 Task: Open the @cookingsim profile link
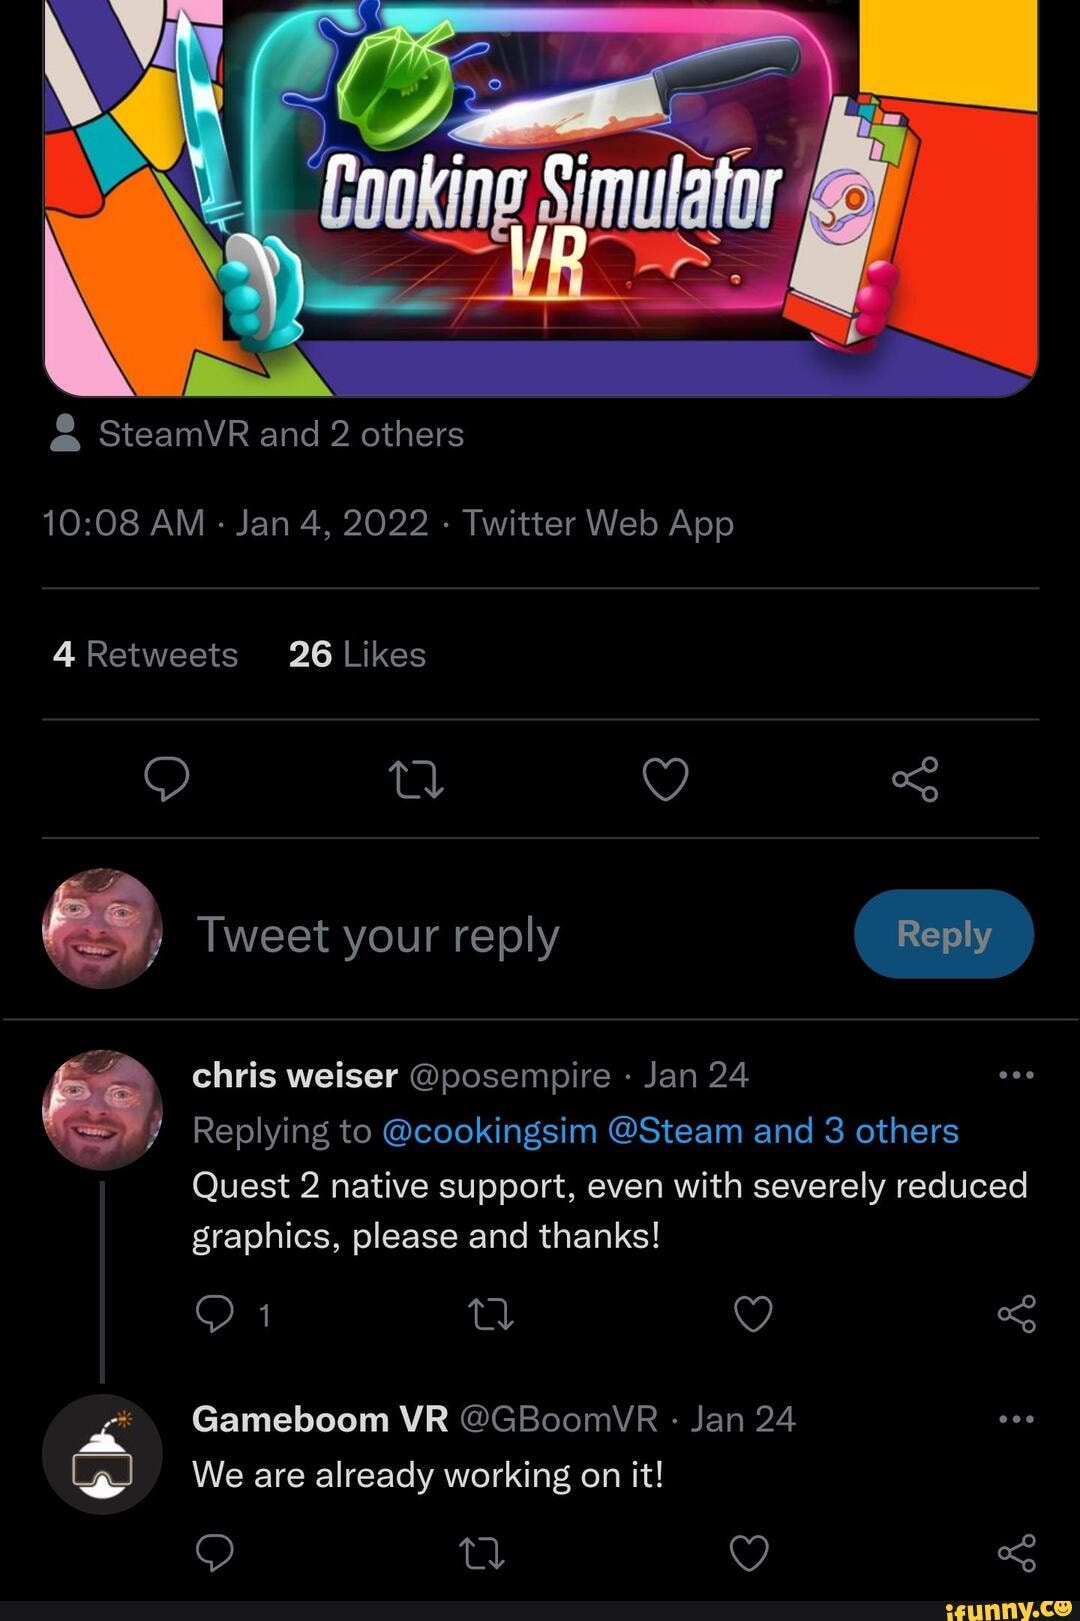tap(489, 1131)
